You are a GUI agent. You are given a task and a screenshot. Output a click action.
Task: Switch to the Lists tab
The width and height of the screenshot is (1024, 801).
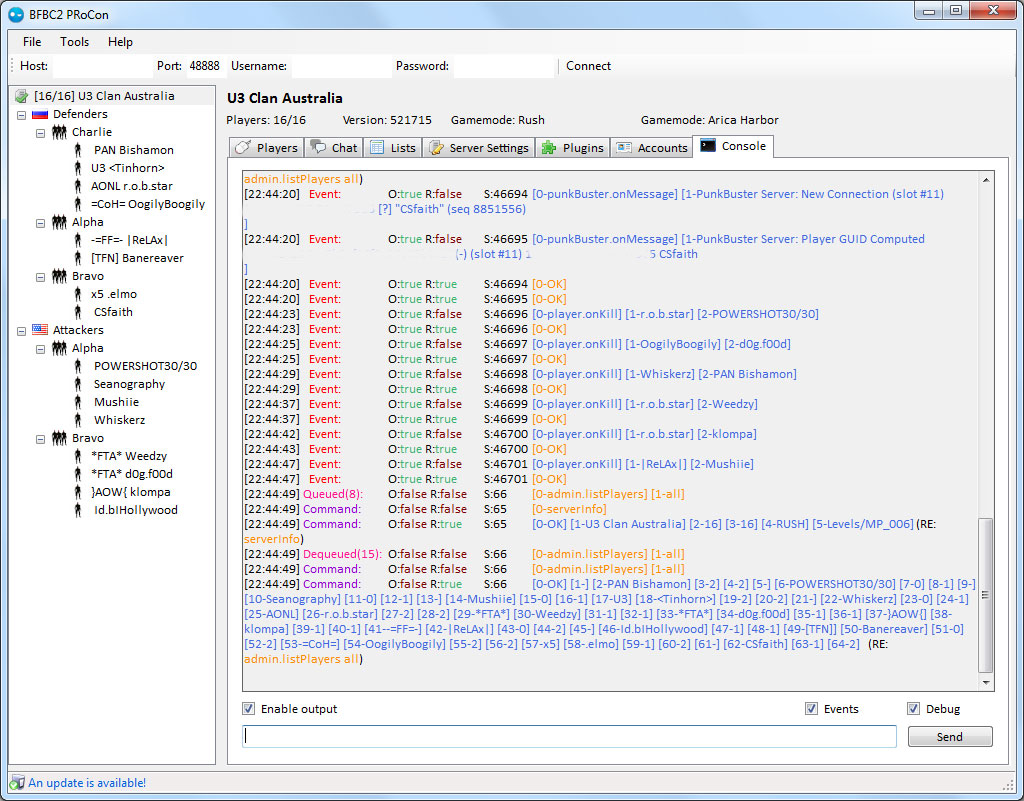coord(392,148)
